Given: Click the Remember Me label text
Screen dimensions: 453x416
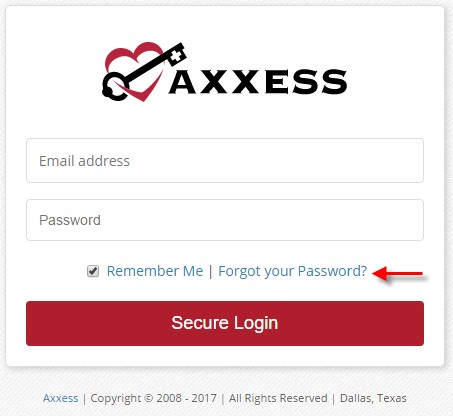Looking at the screenshot, I should 155,271.
